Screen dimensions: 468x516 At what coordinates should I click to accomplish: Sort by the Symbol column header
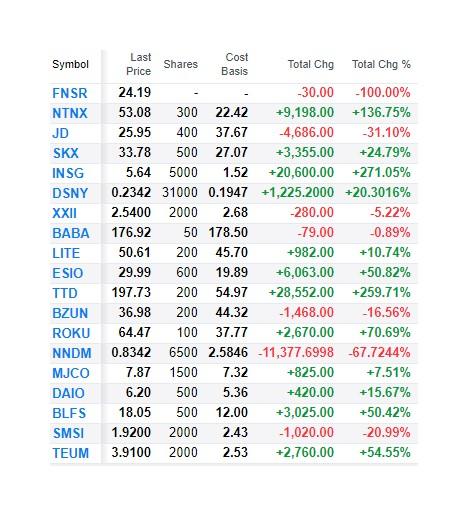click(70, 64)
